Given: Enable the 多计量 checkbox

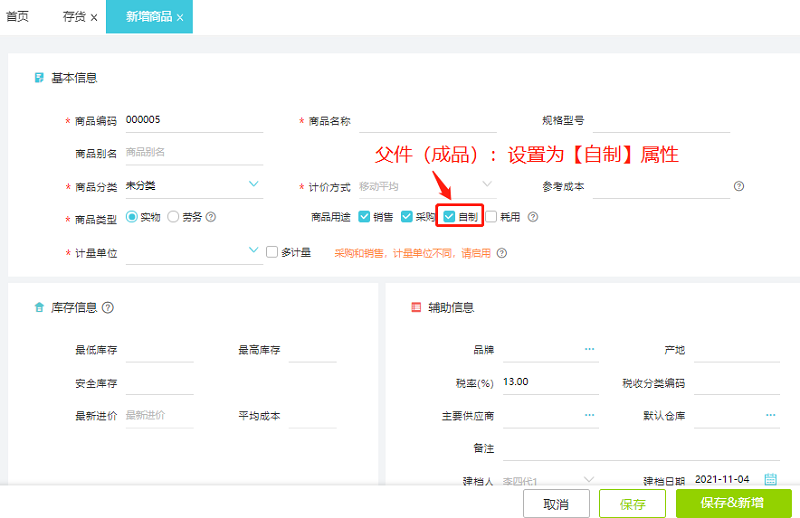Looking at the screenshot, I should pos(272,252).
